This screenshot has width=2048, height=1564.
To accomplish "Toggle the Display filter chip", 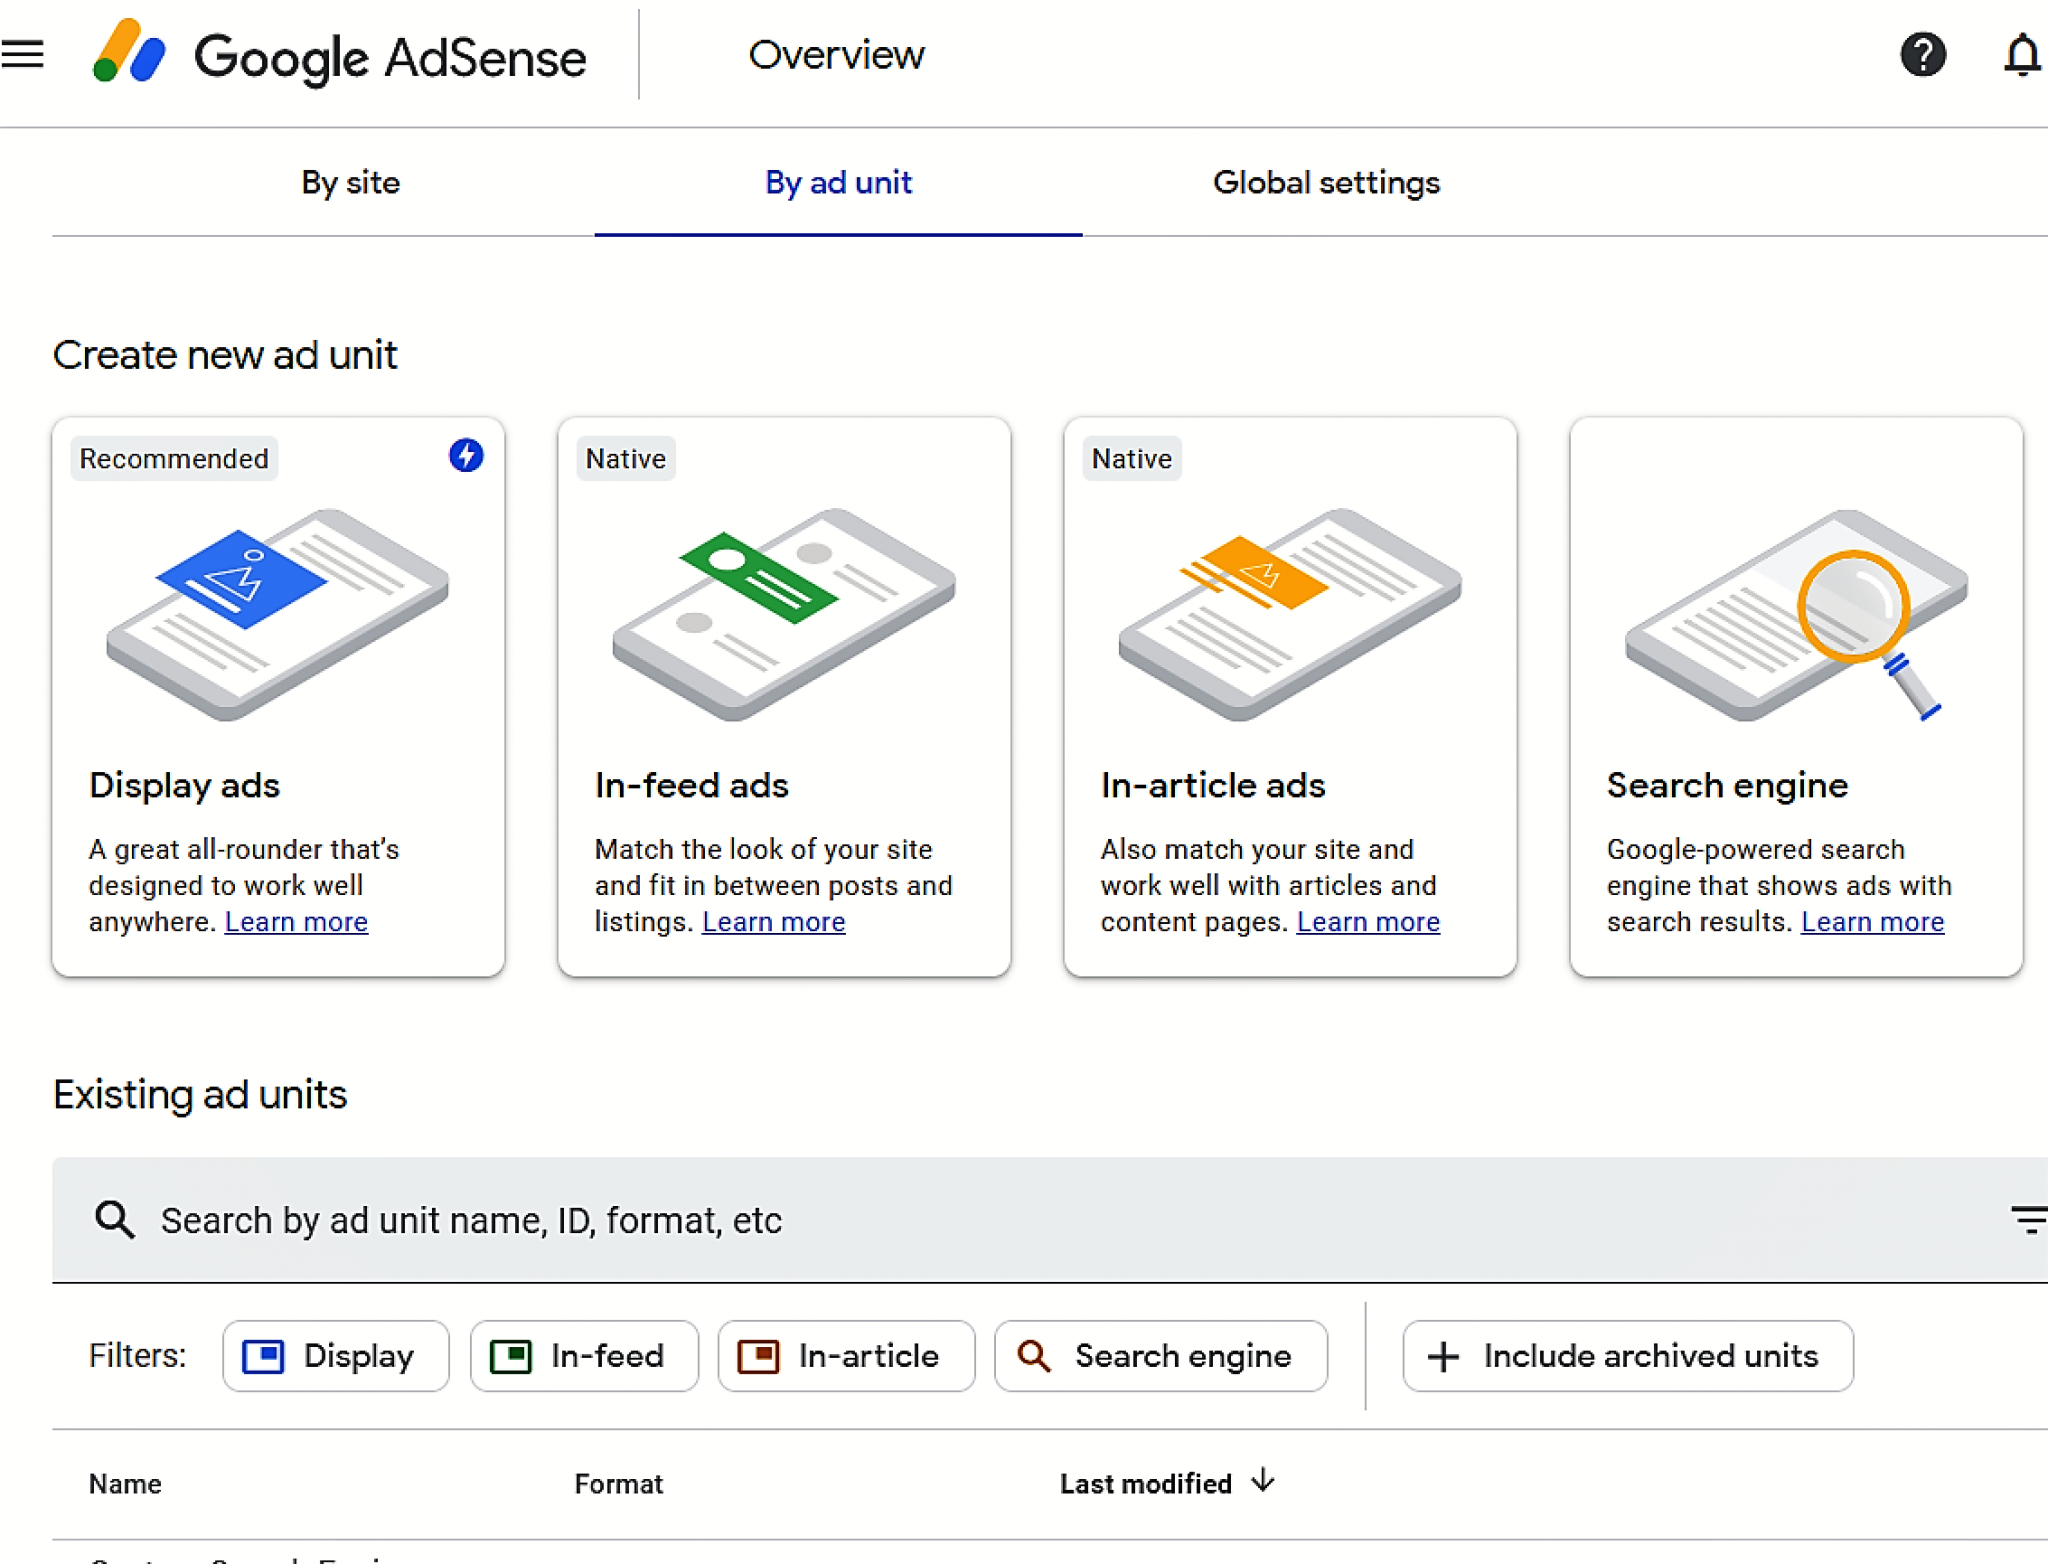I will point(336,1356).
